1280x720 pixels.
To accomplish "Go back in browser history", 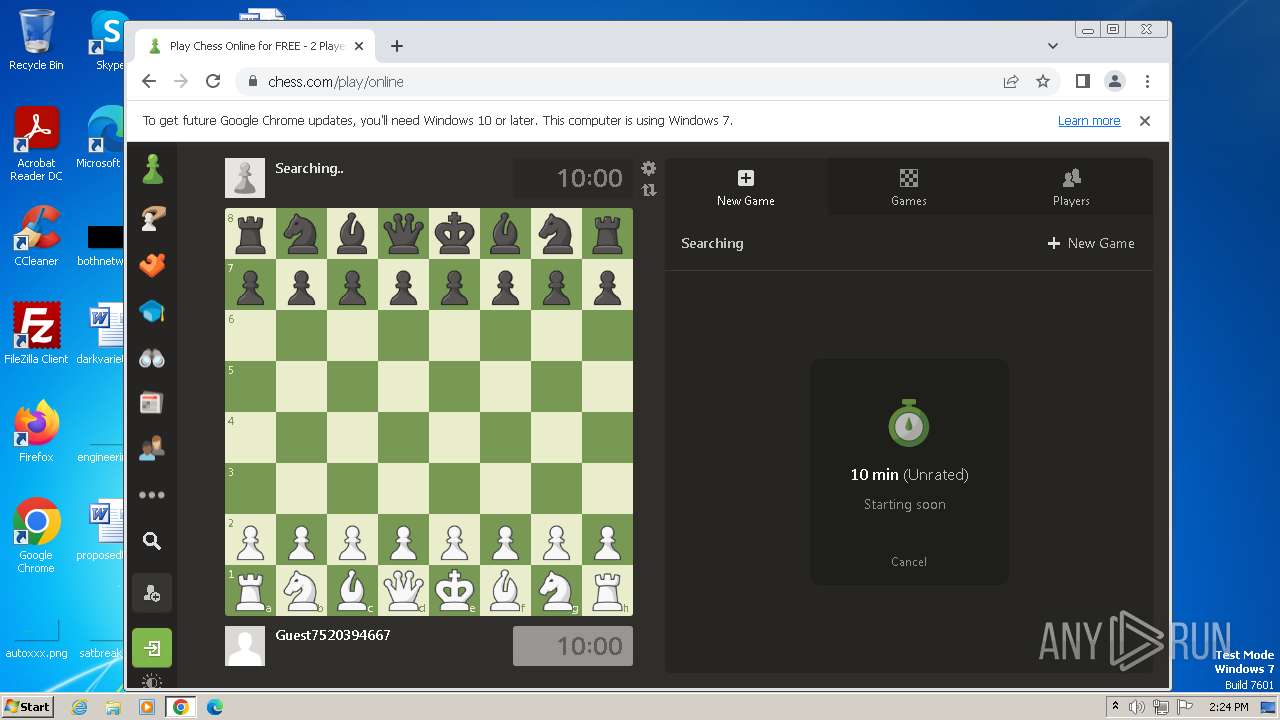I will 149,82.
